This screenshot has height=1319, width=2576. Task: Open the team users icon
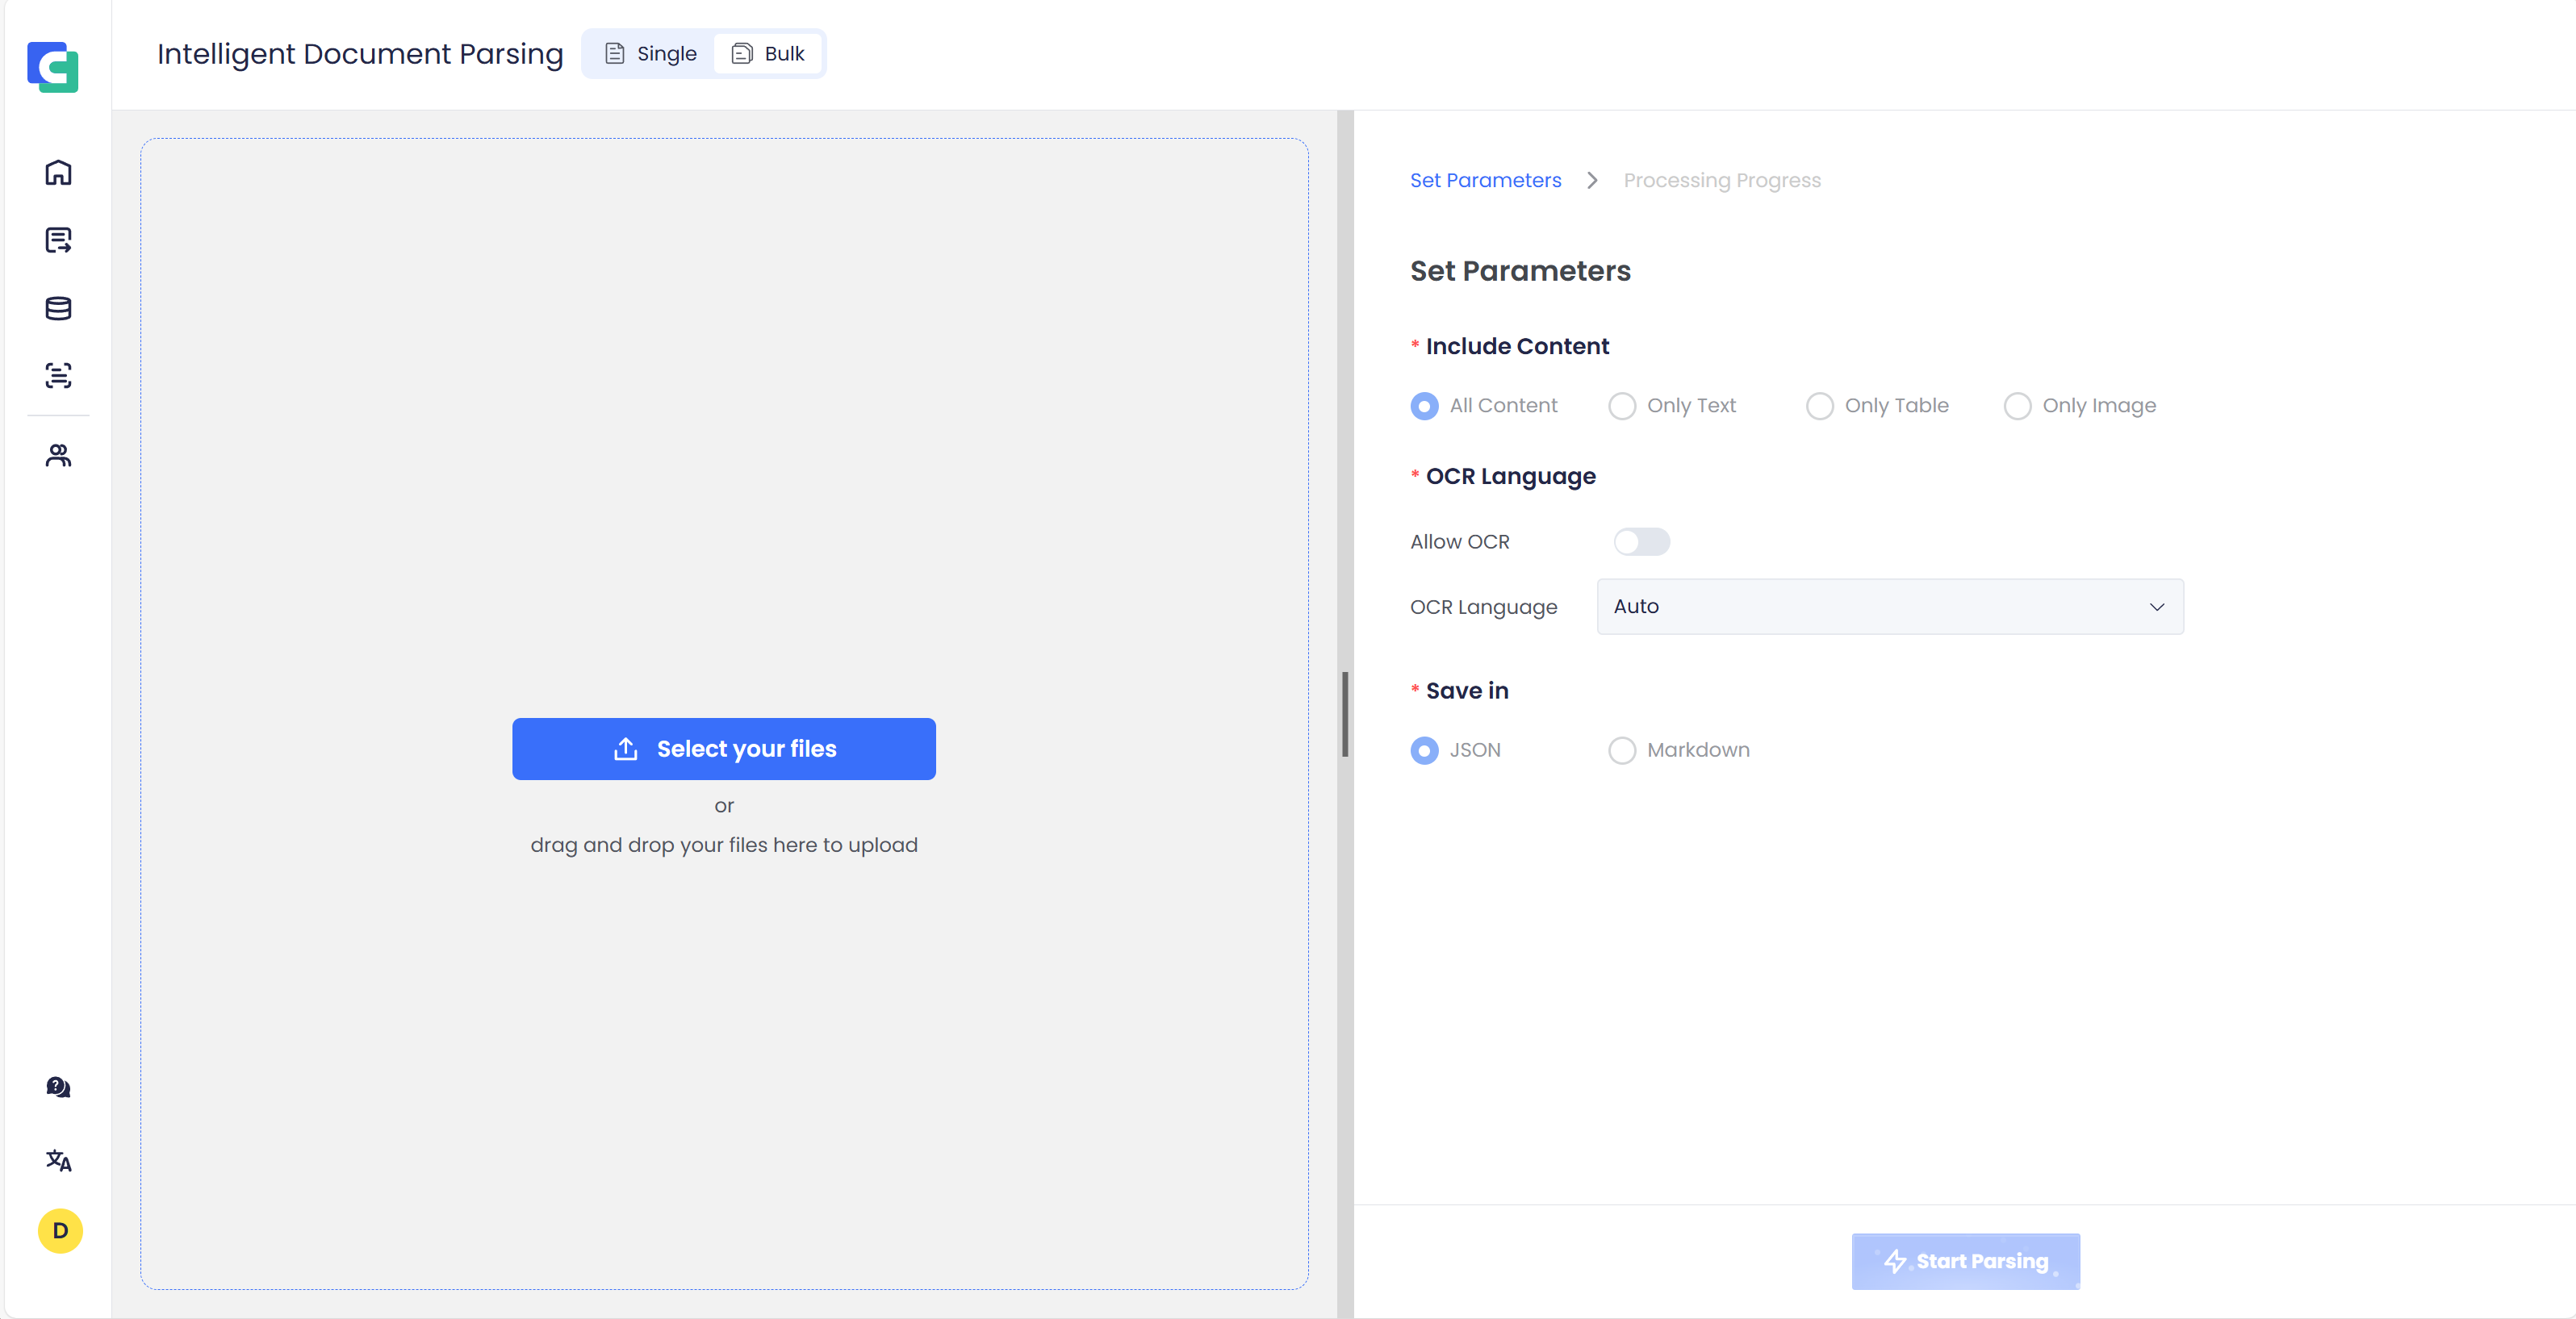point(58,456)
